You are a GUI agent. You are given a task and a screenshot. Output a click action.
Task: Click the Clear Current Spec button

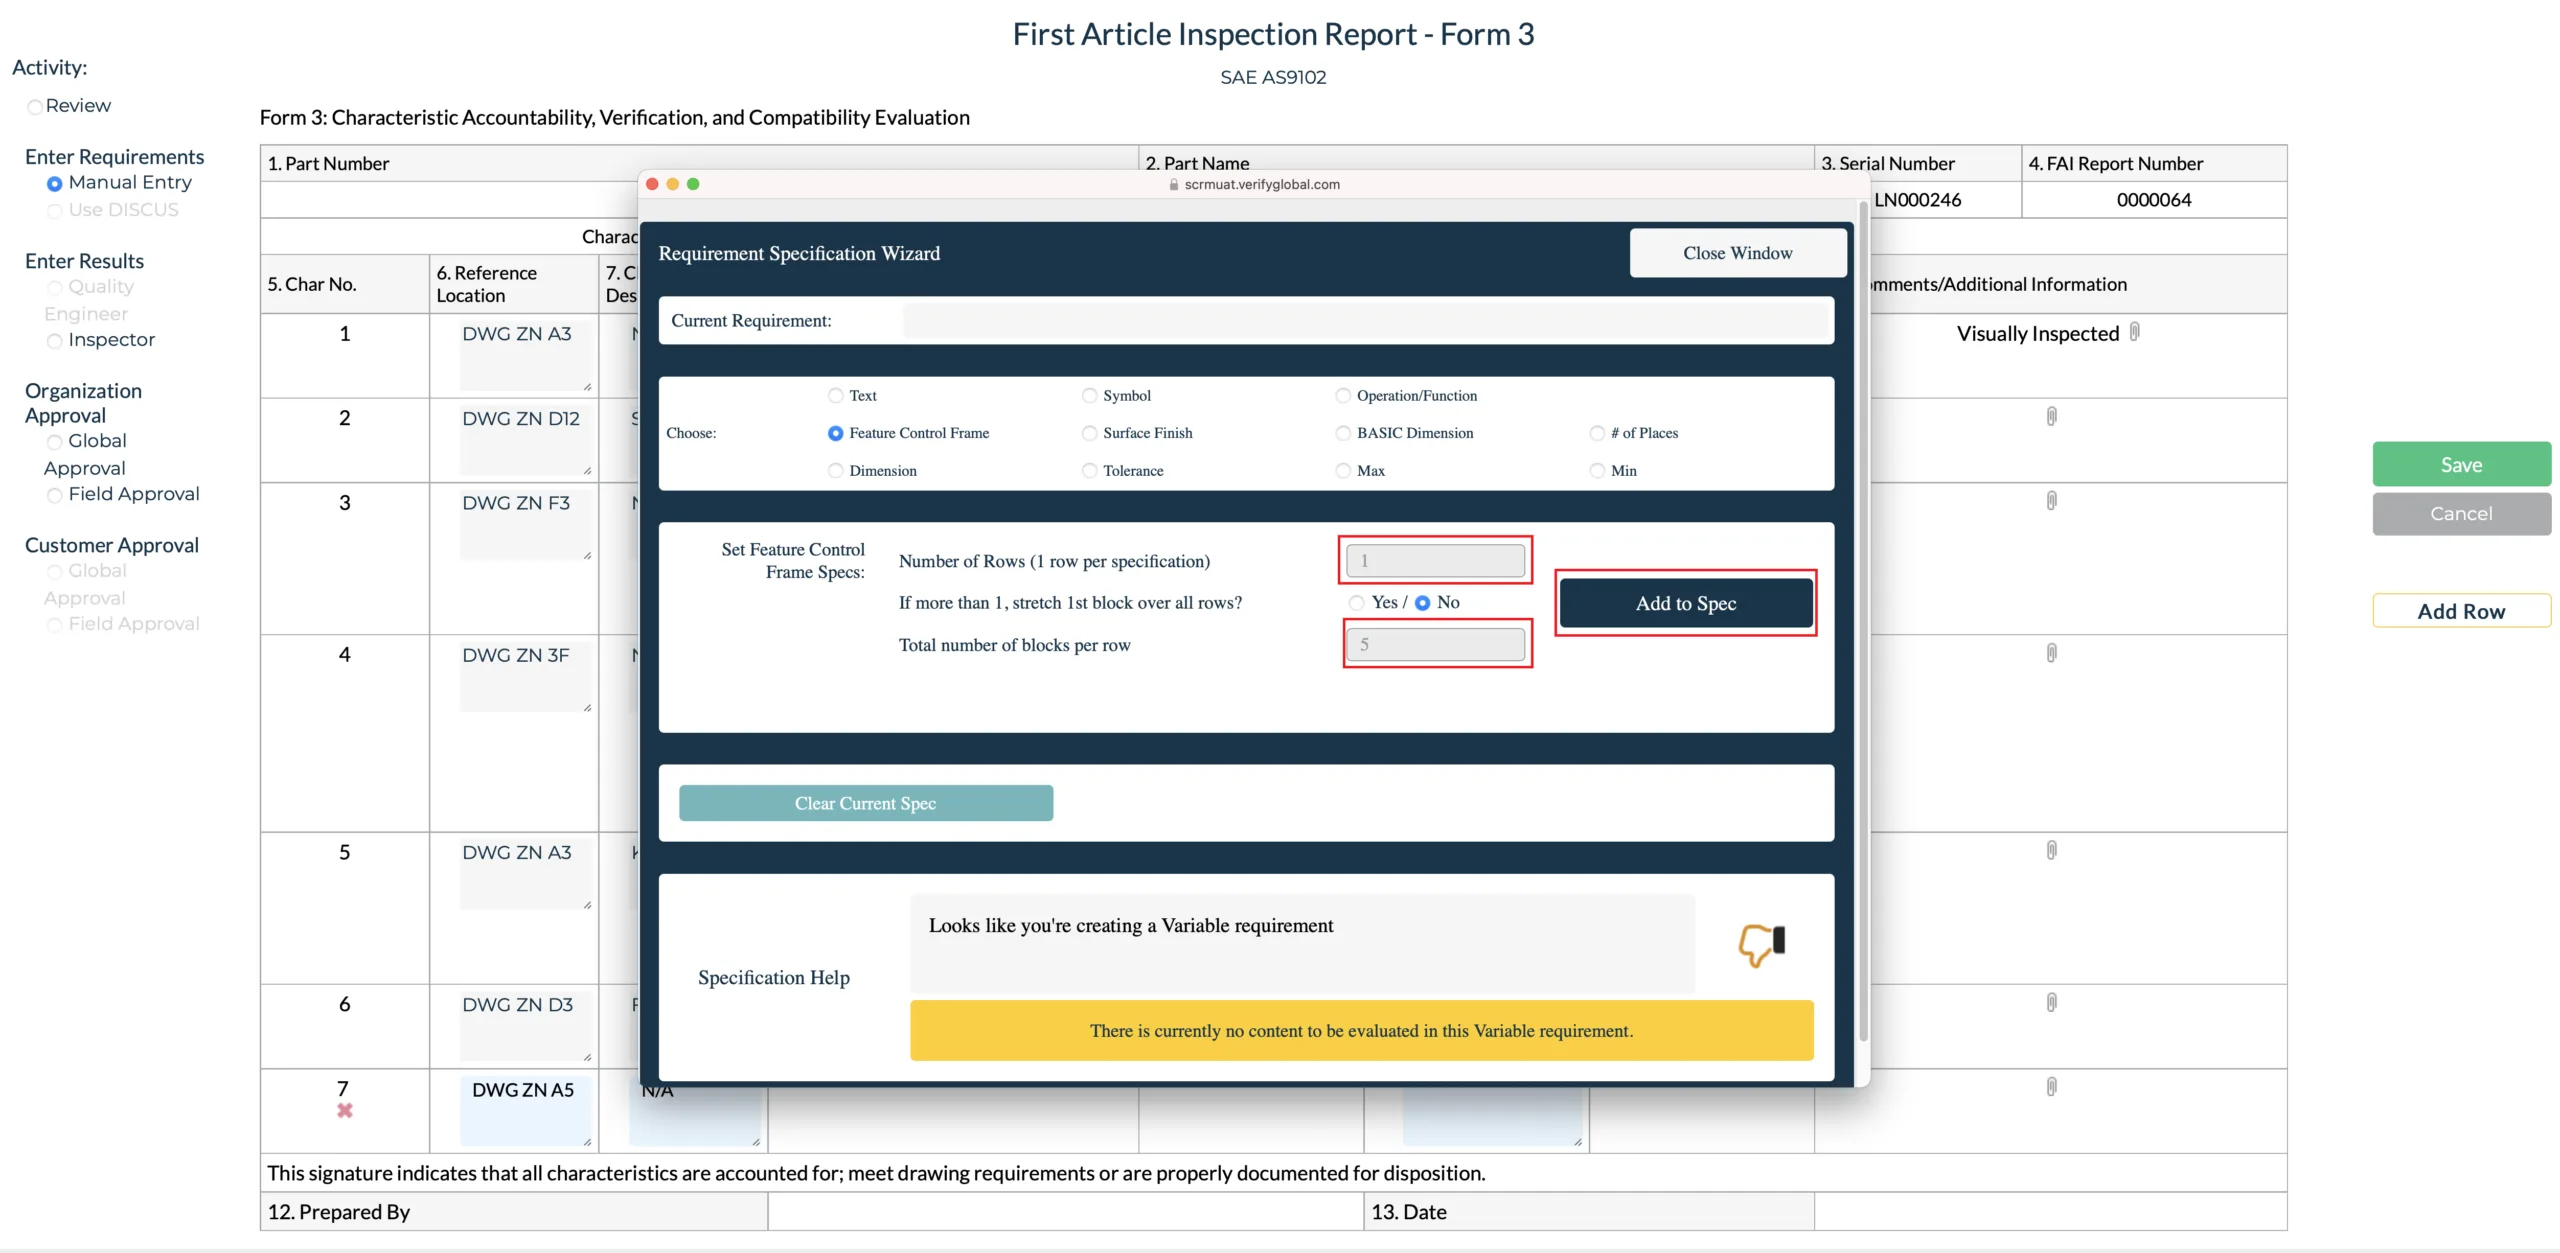tap(865, 802)
